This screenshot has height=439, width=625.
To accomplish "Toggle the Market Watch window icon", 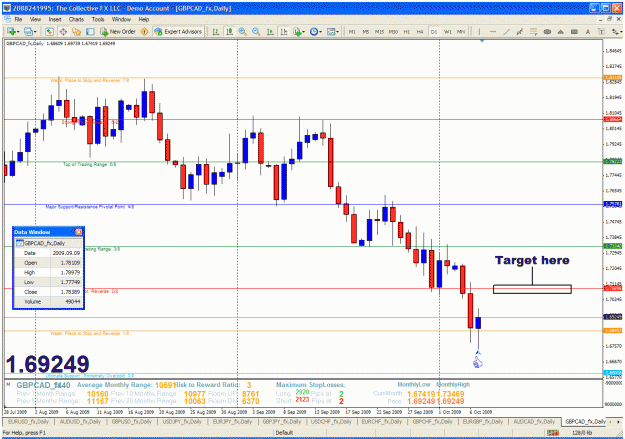I will pyautogui.click(x=49, y=31).
